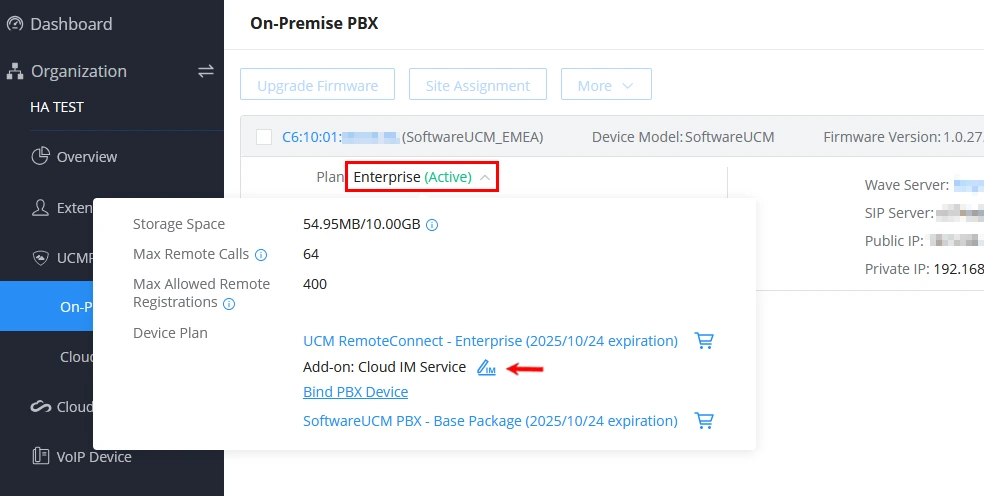Click the Cloud IM Service edit icon
Viewport: 984px width, 496px height.
coord(486,367)
